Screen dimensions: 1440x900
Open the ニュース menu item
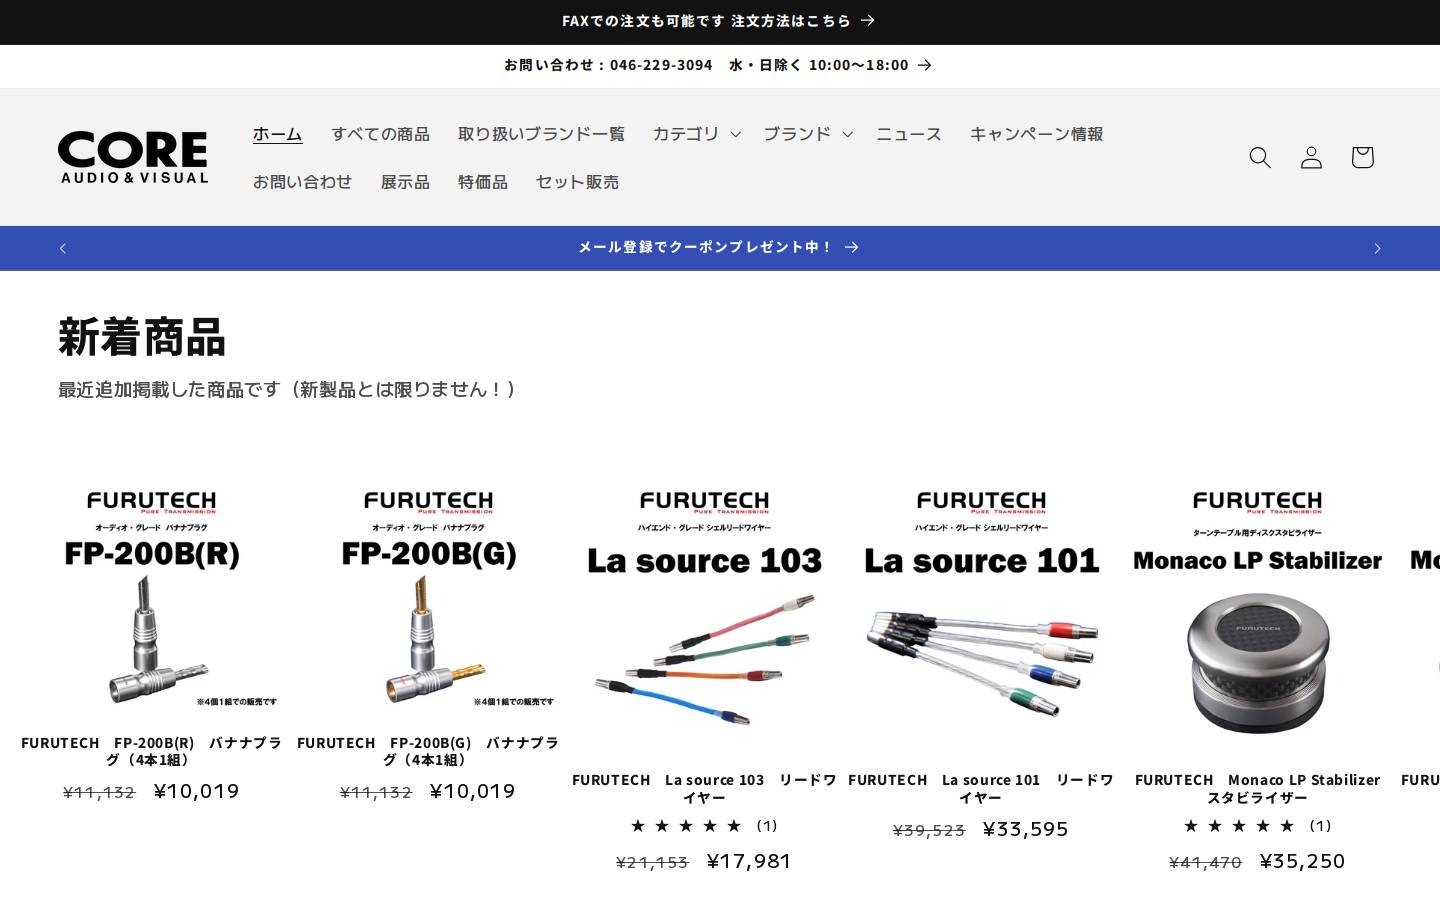point(909,133)
